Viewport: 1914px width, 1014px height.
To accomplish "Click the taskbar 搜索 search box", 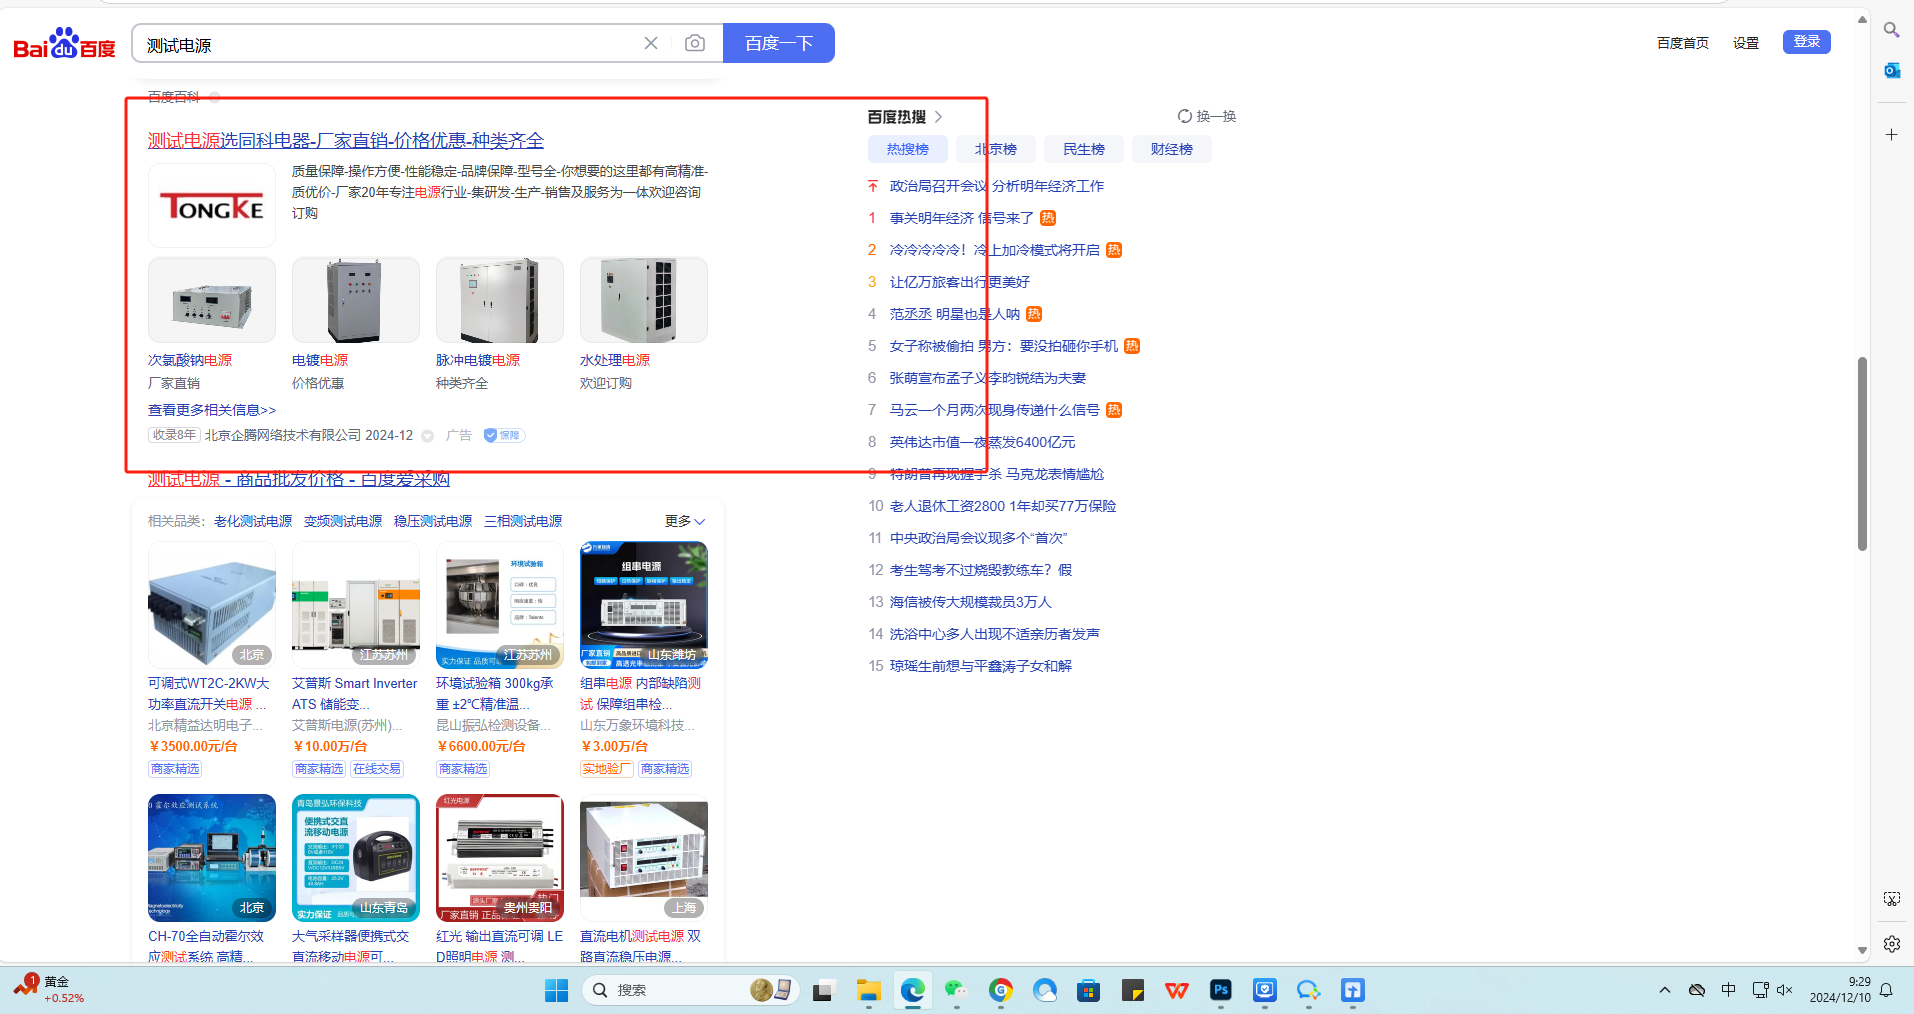I will [x=688, y=990].
